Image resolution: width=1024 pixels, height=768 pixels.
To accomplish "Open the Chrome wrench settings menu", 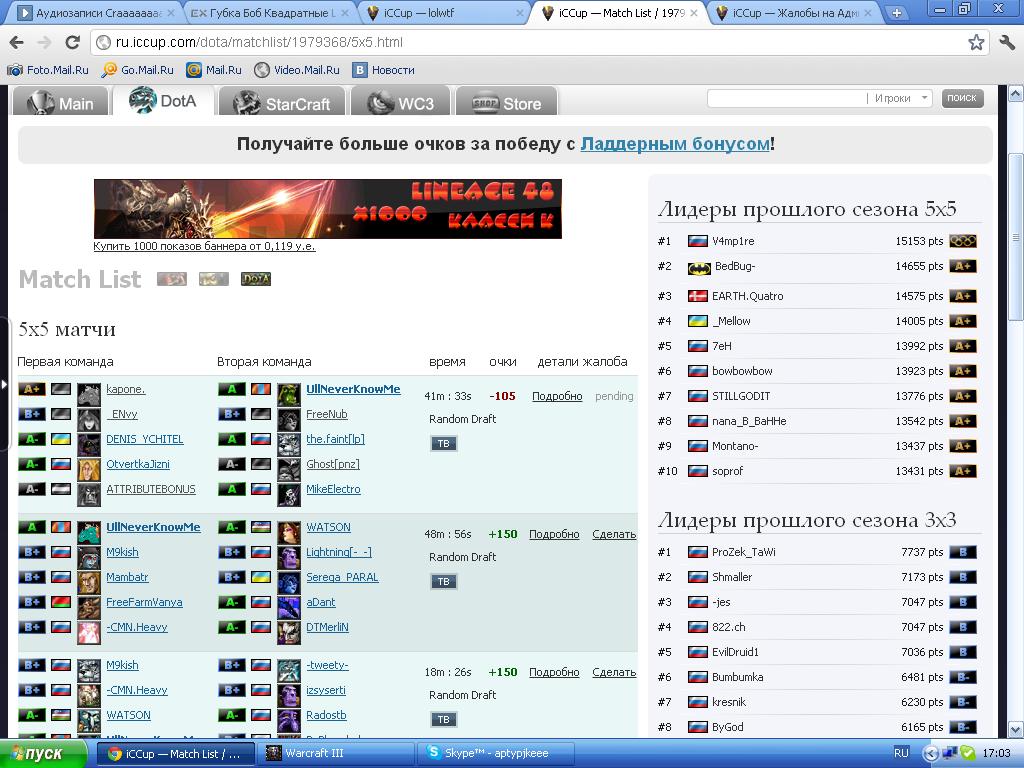I will 1007,42.
